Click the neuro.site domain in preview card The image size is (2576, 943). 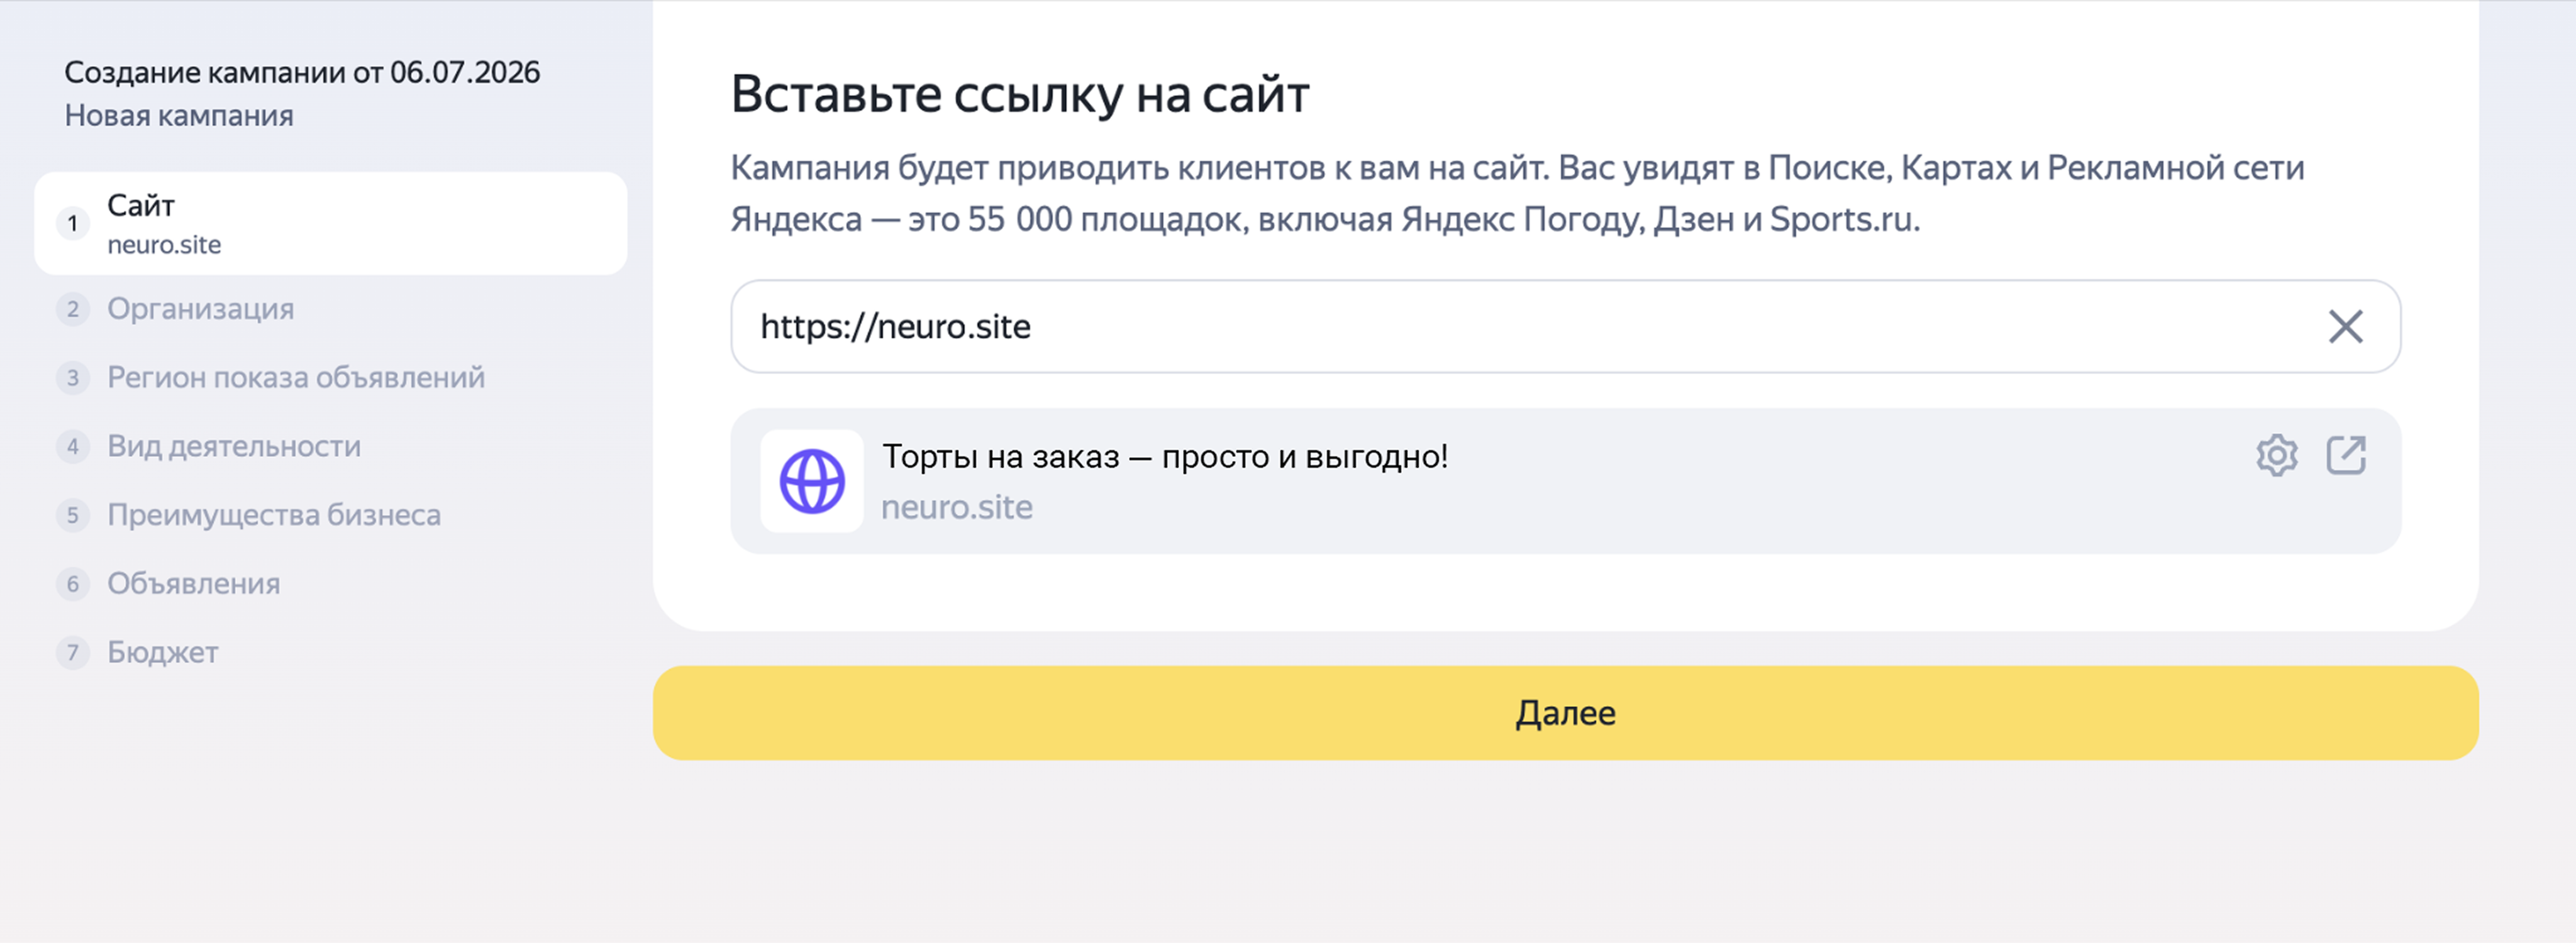957,508
